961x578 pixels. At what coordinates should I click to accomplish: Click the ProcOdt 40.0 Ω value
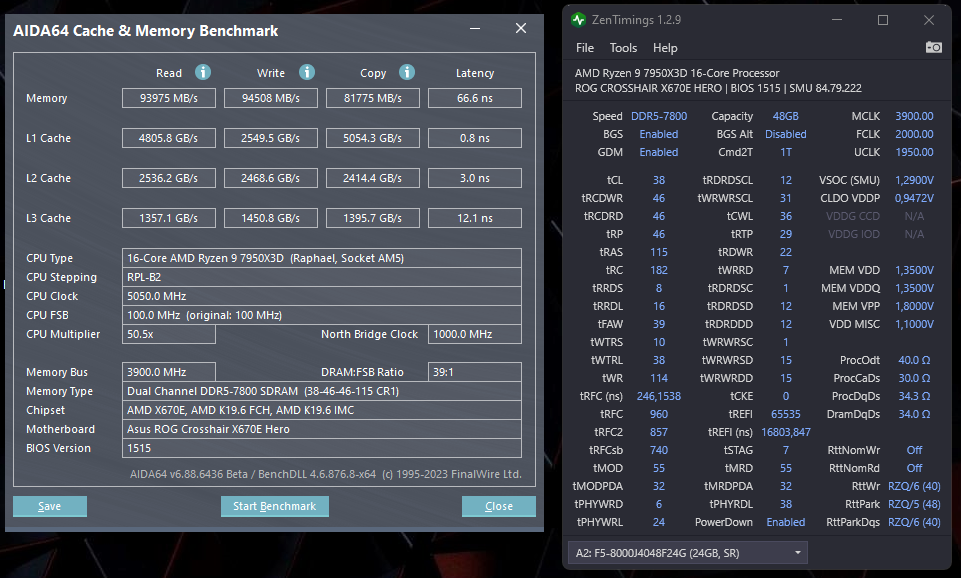914,360
